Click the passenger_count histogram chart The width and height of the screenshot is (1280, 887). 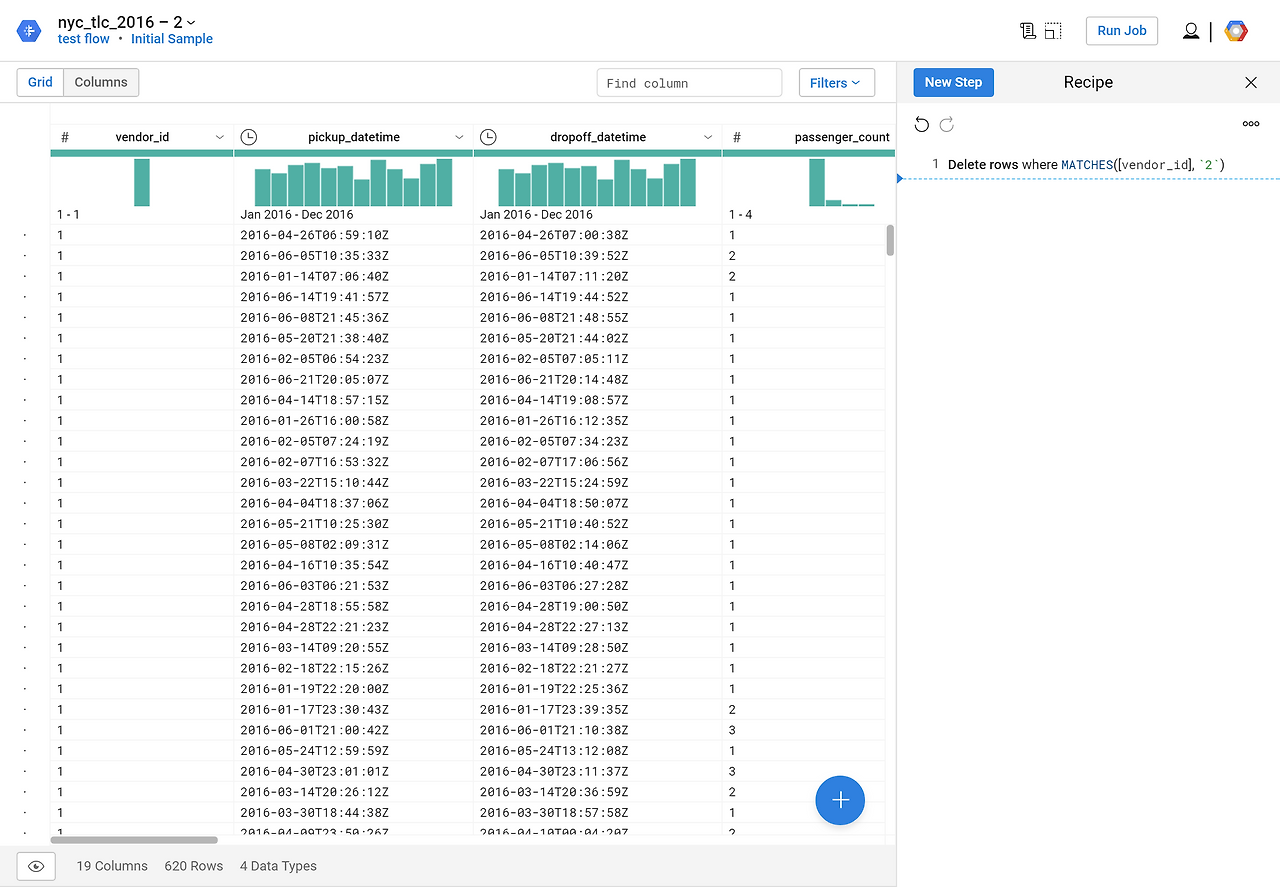(x=841, y=182)
